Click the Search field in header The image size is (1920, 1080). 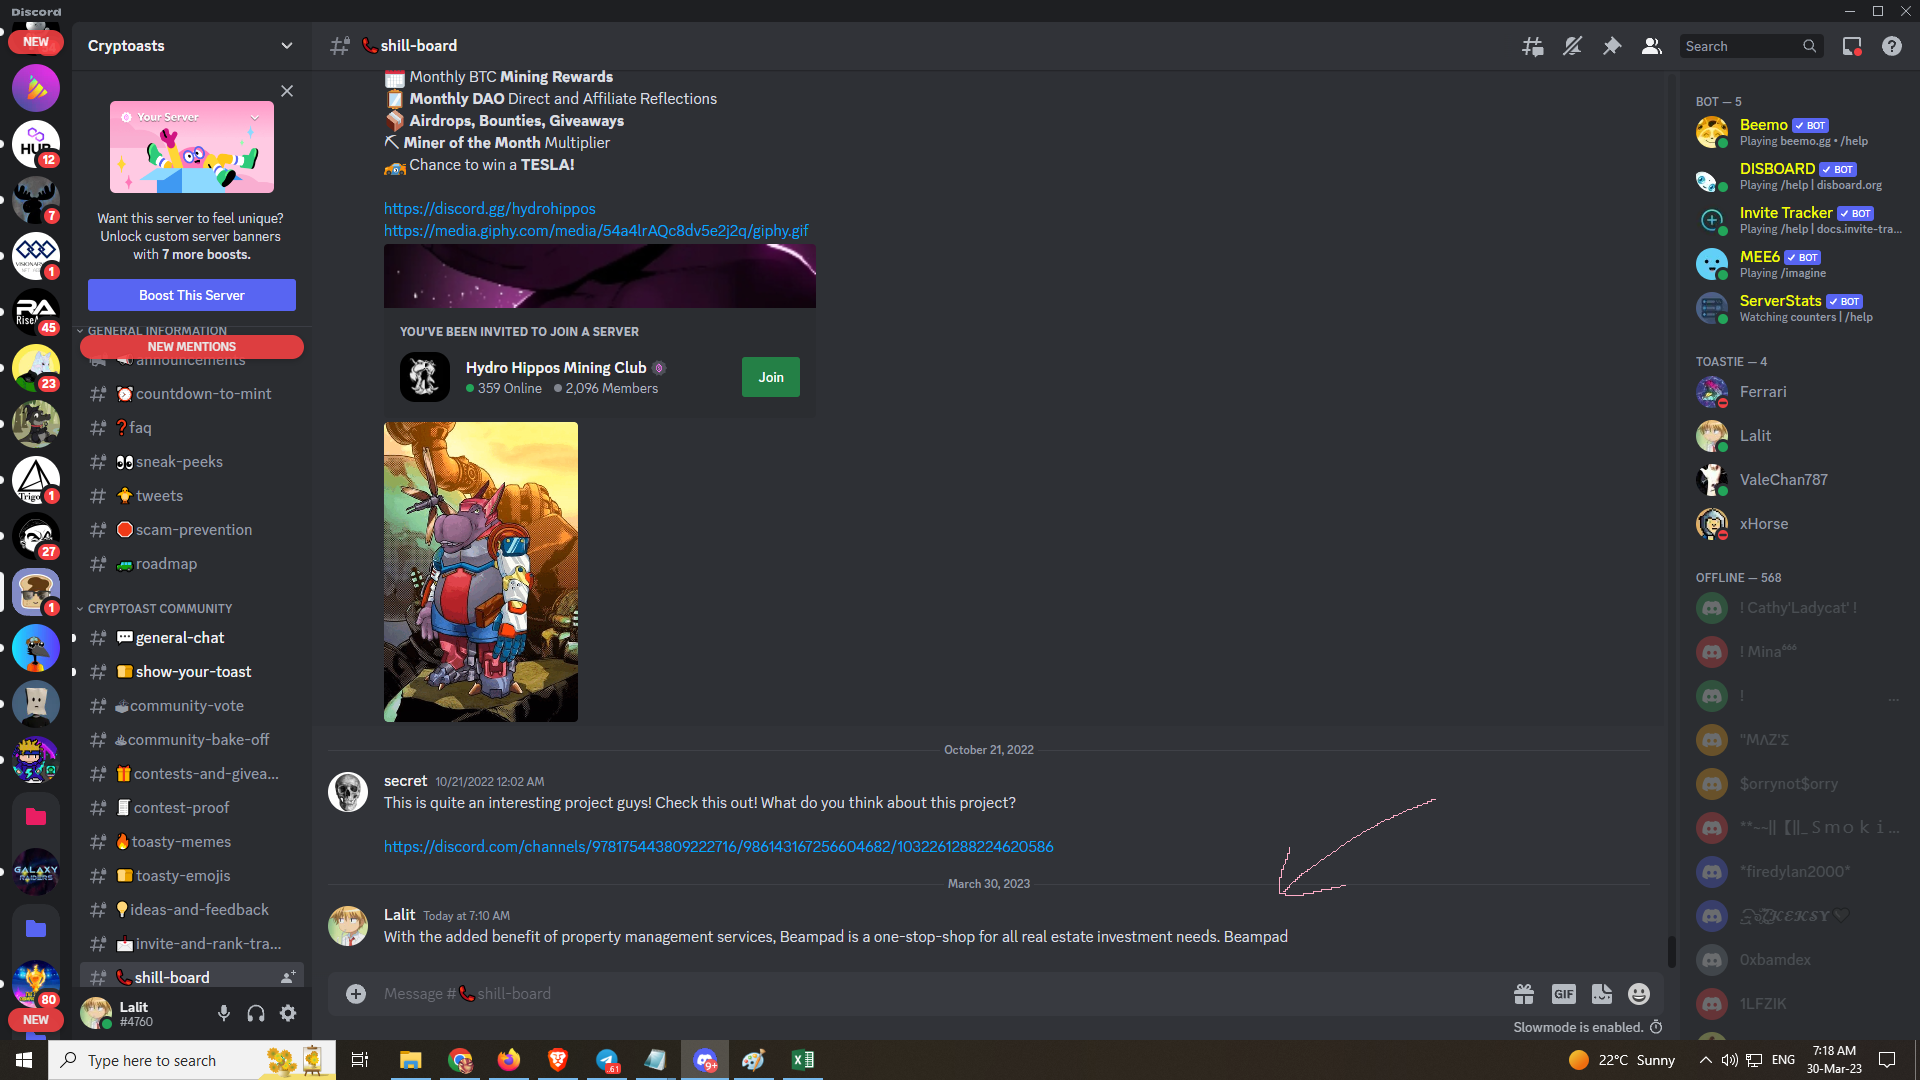[1751, 46]
